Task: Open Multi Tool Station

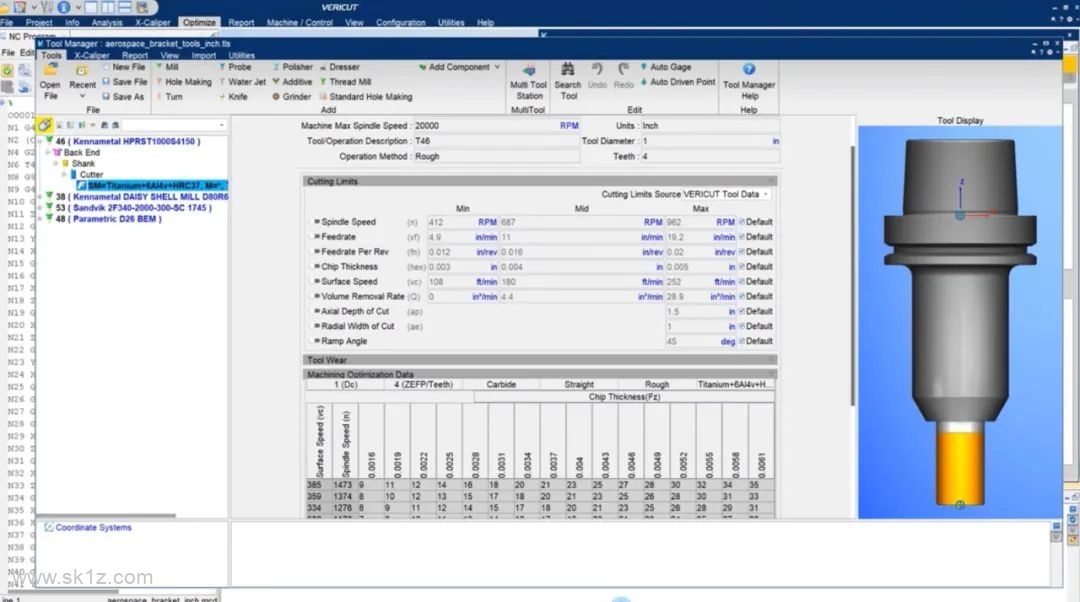Action: (528, 83)
